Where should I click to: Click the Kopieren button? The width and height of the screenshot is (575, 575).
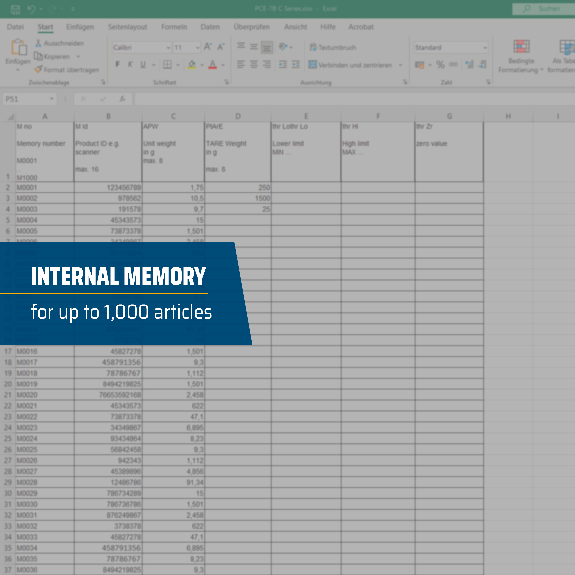tap(52, 56)
